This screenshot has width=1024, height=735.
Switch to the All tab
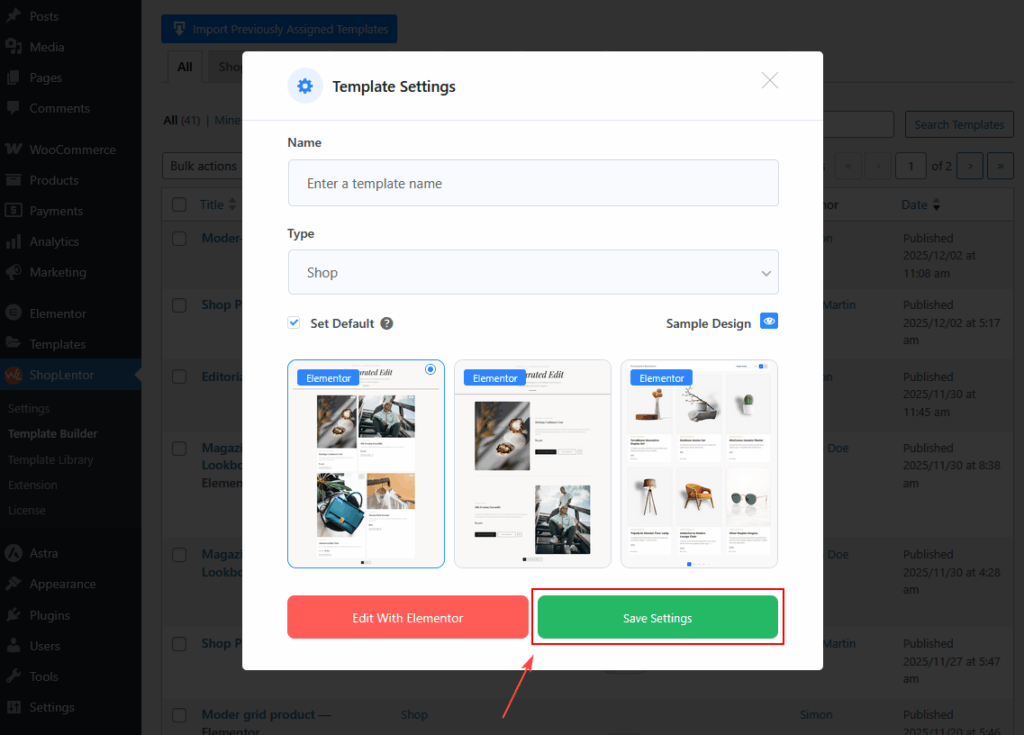pos(185,67)
